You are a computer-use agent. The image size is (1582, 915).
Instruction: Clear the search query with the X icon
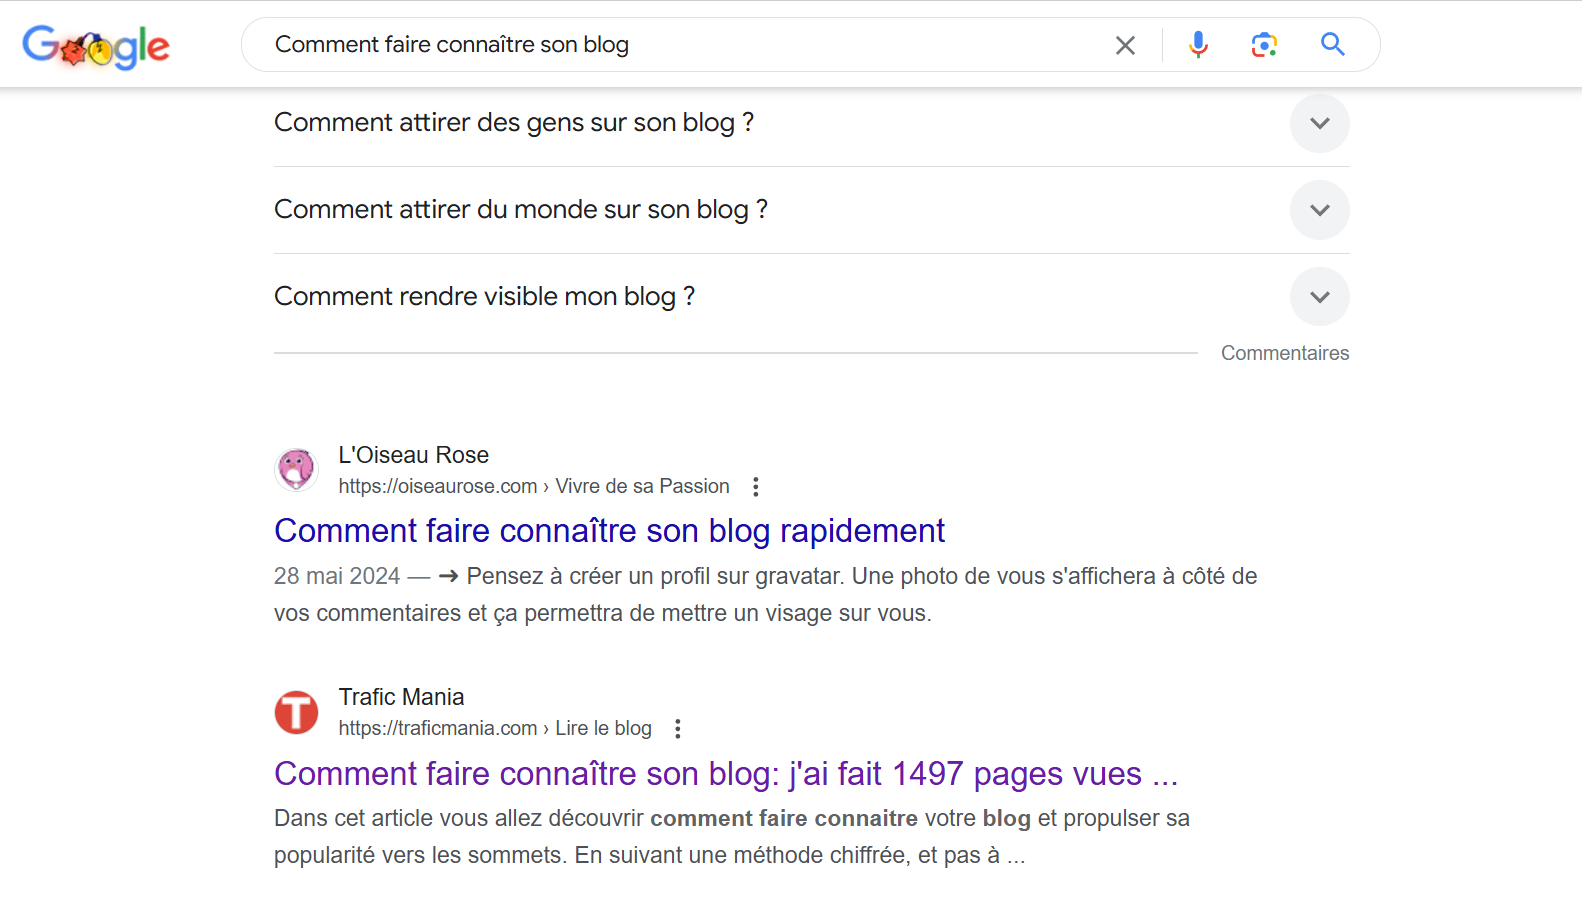[1125, 45]
